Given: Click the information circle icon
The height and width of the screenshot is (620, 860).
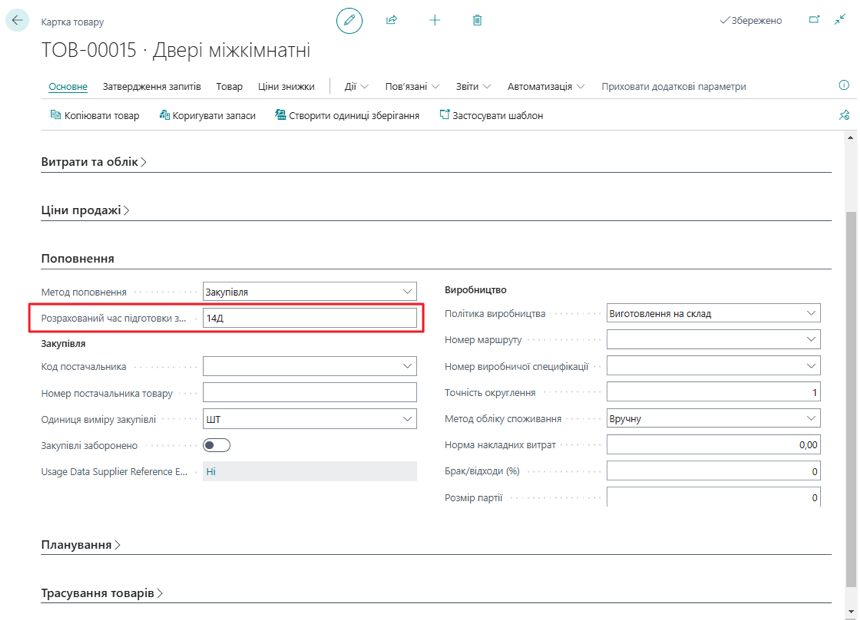Looking at the screenshot, I should (843, 86).
